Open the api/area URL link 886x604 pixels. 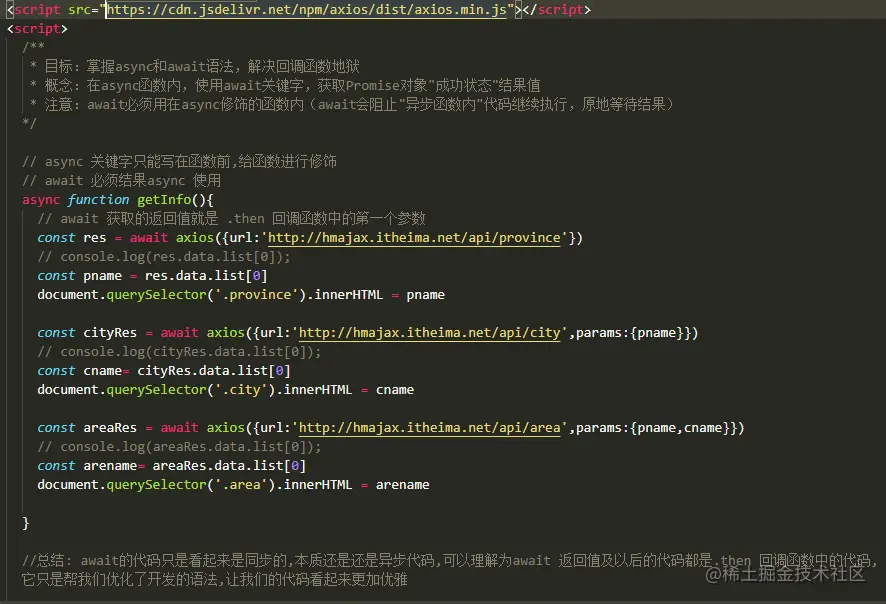pos(429,428)
